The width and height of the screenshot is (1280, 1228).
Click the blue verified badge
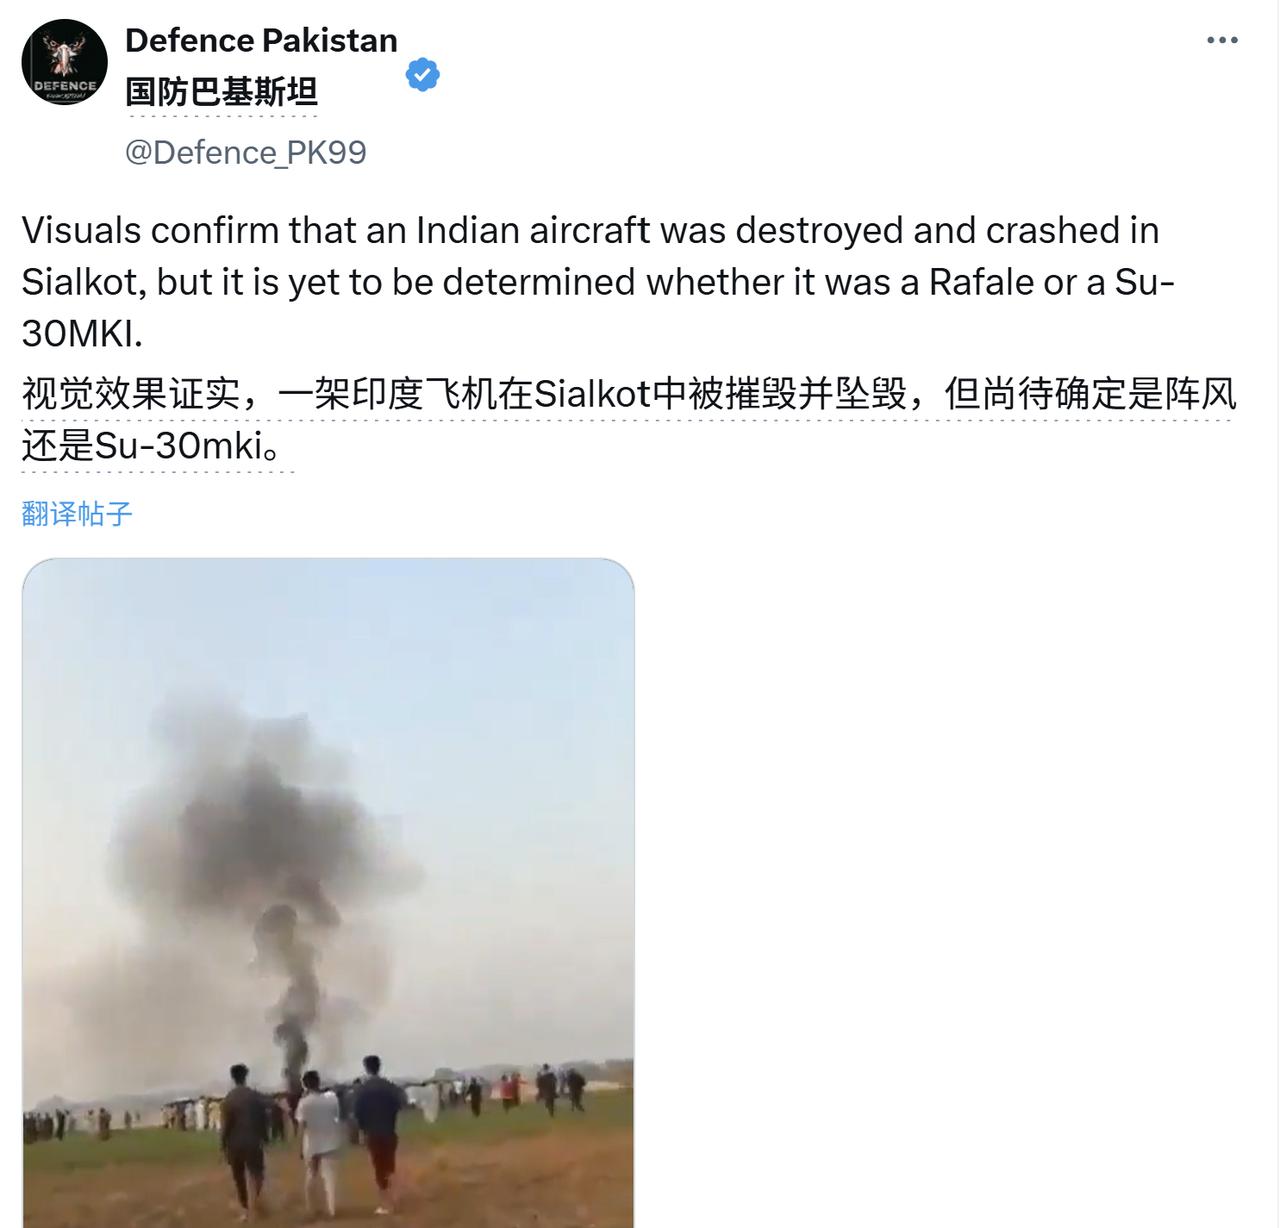423,75
